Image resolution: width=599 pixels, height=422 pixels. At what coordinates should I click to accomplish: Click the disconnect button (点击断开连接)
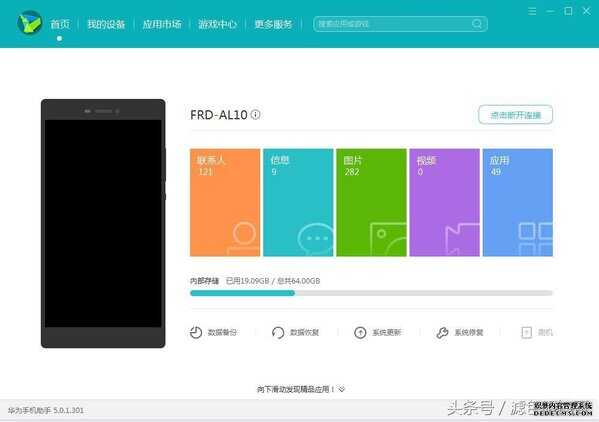point(515,115)
